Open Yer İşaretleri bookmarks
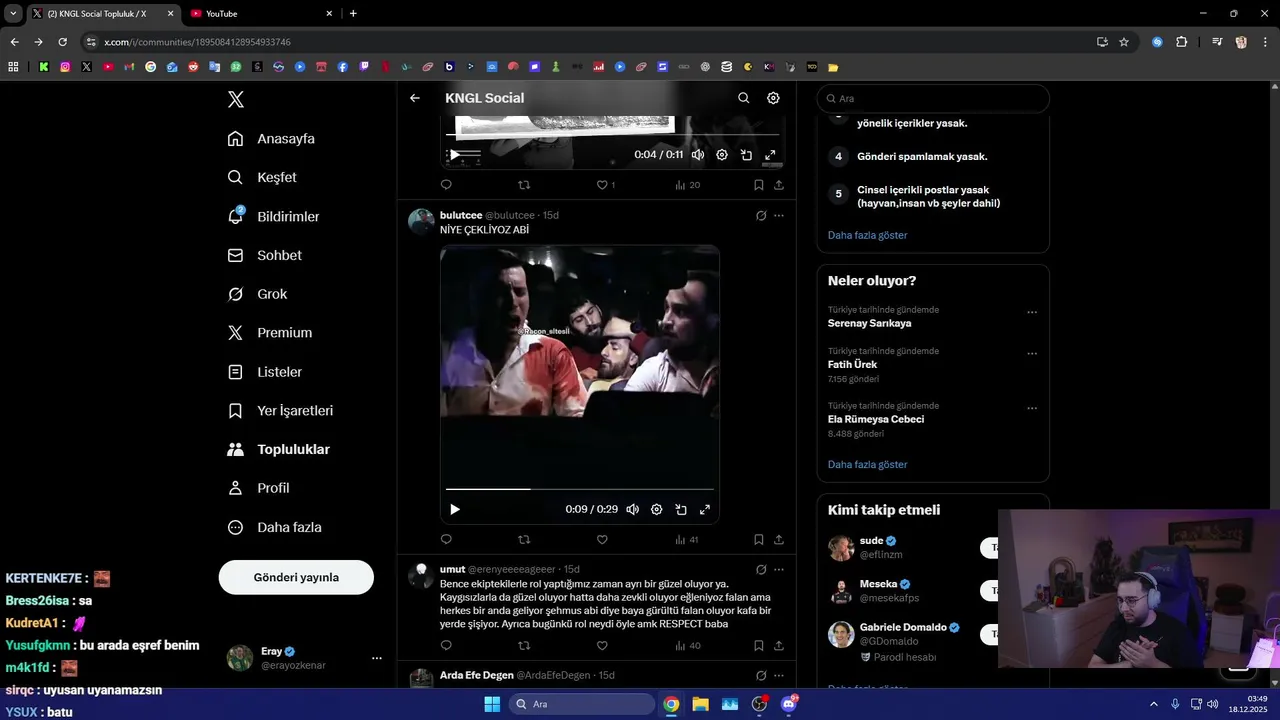The image size is (1280, 720). point(279,411)
